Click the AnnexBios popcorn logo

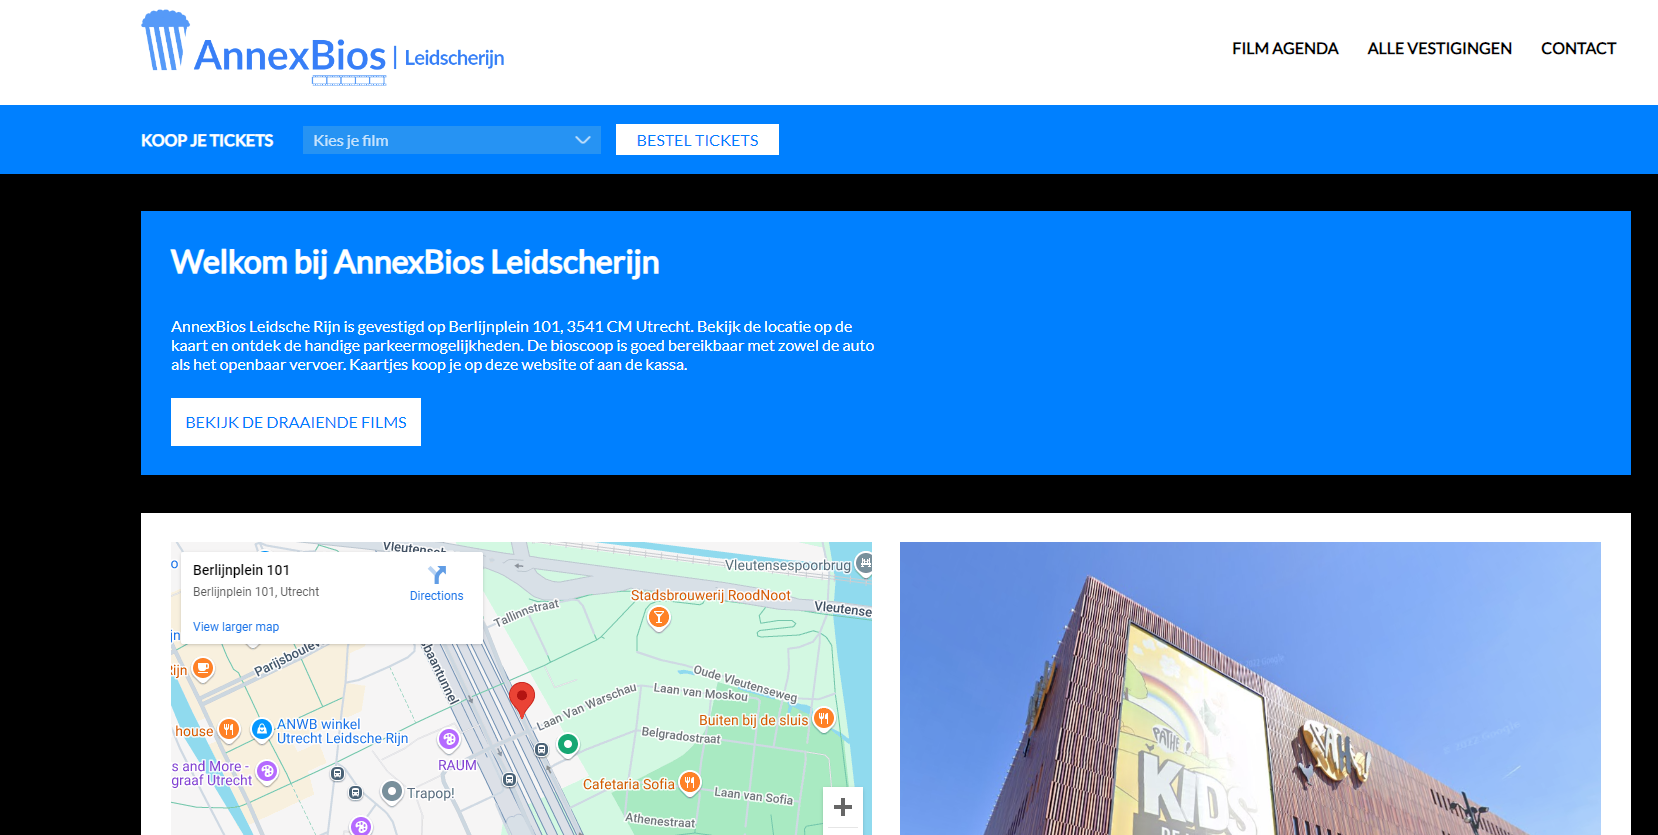(x=165, y=42)
